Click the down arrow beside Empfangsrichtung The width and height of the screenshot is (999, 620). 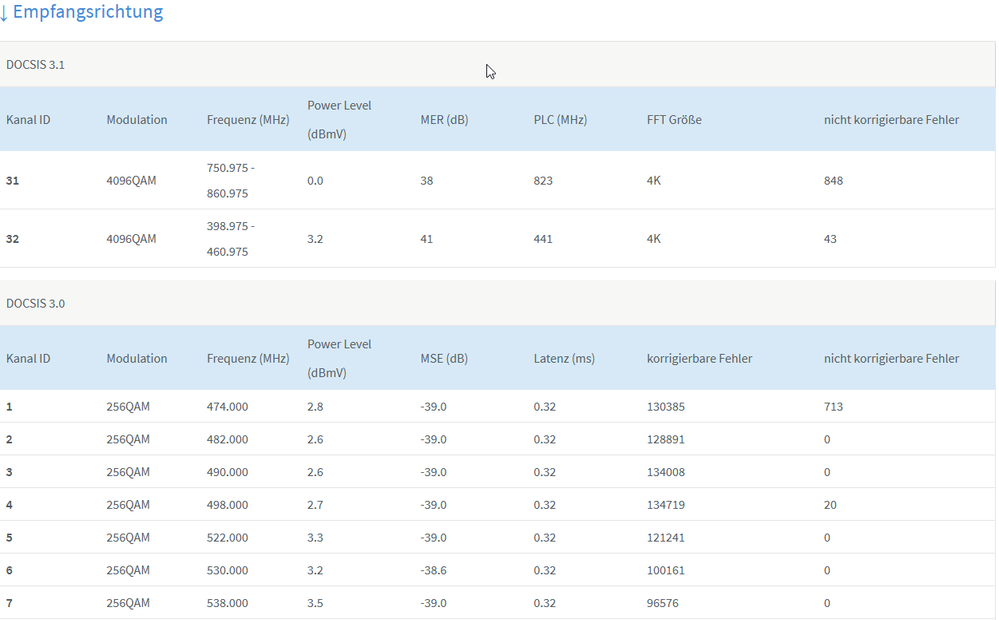[4, 13]
